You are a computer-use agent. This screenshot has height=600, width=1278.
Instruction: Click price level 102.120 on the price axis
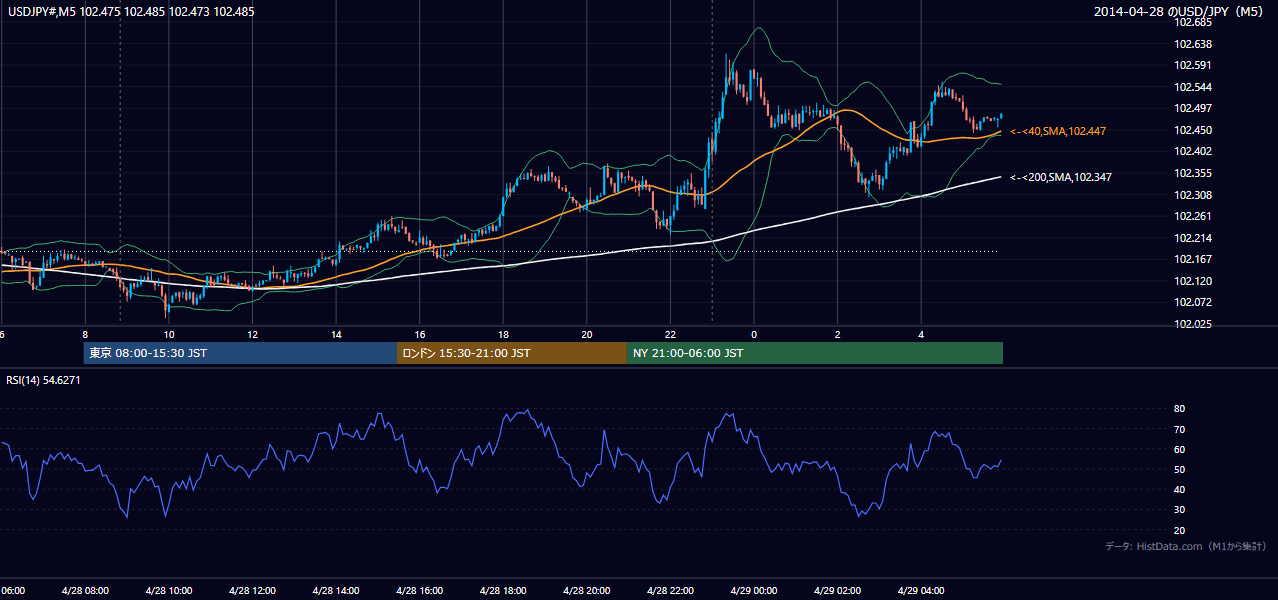1192,281
